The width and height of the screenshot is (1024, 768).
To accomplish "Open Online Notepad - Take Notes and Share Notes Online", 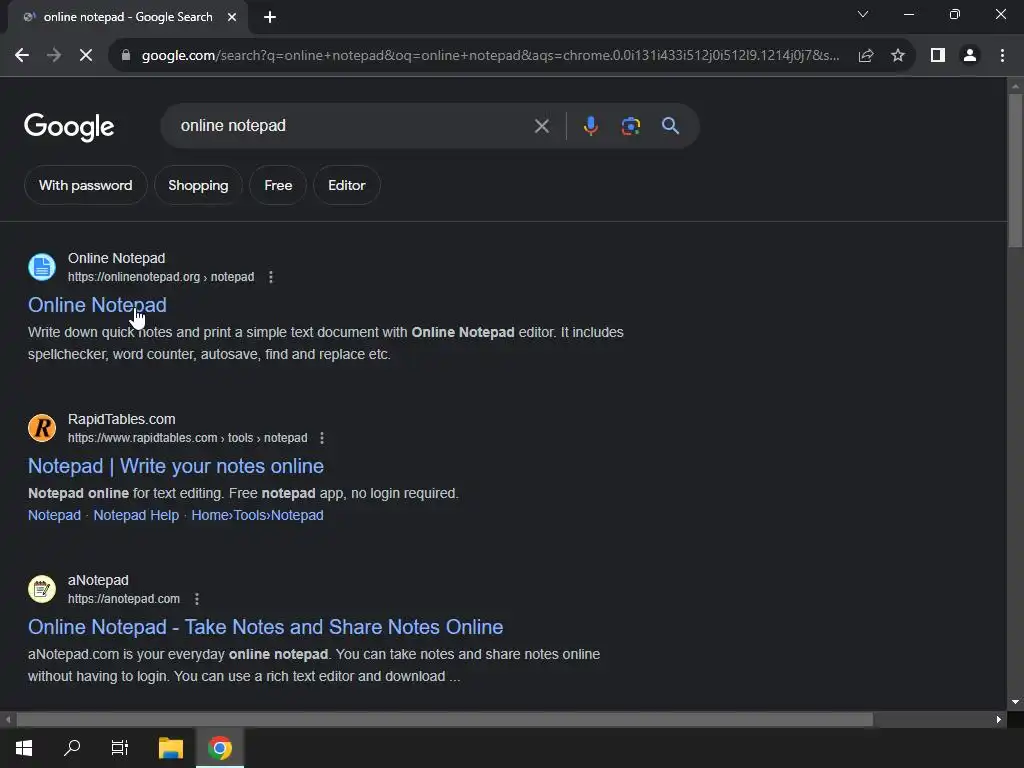I will point(265,627).
